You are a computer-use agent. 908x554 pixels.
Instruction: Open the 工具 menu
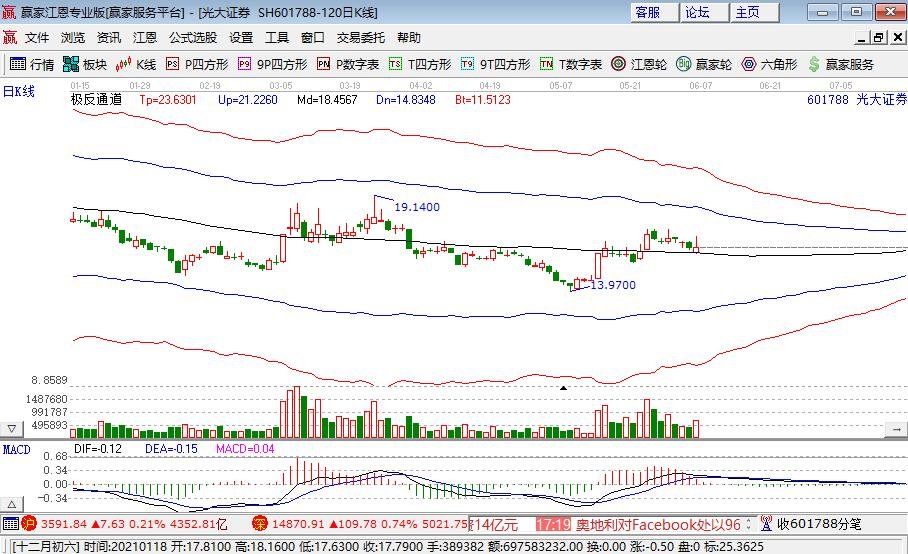(x=277, y=38)
